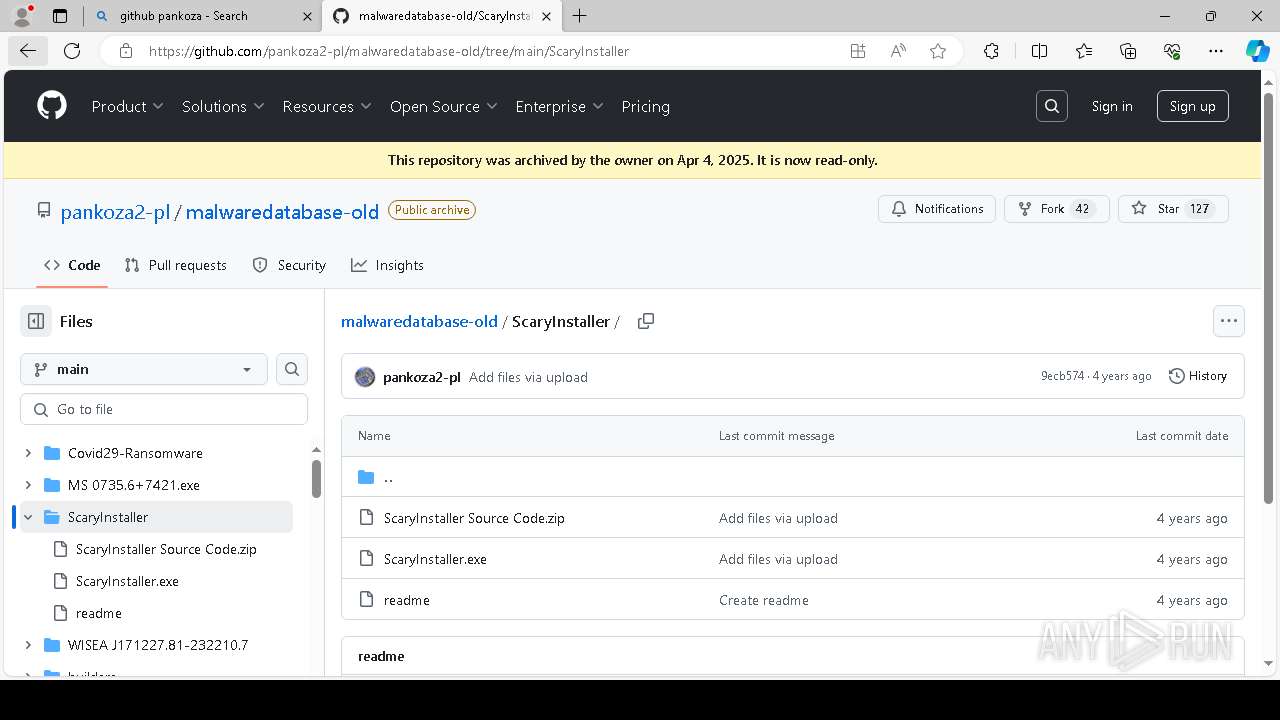1280x720 pixels.
Task: Open the pankoza2-pl owner link
Action: tap(115, 211)
